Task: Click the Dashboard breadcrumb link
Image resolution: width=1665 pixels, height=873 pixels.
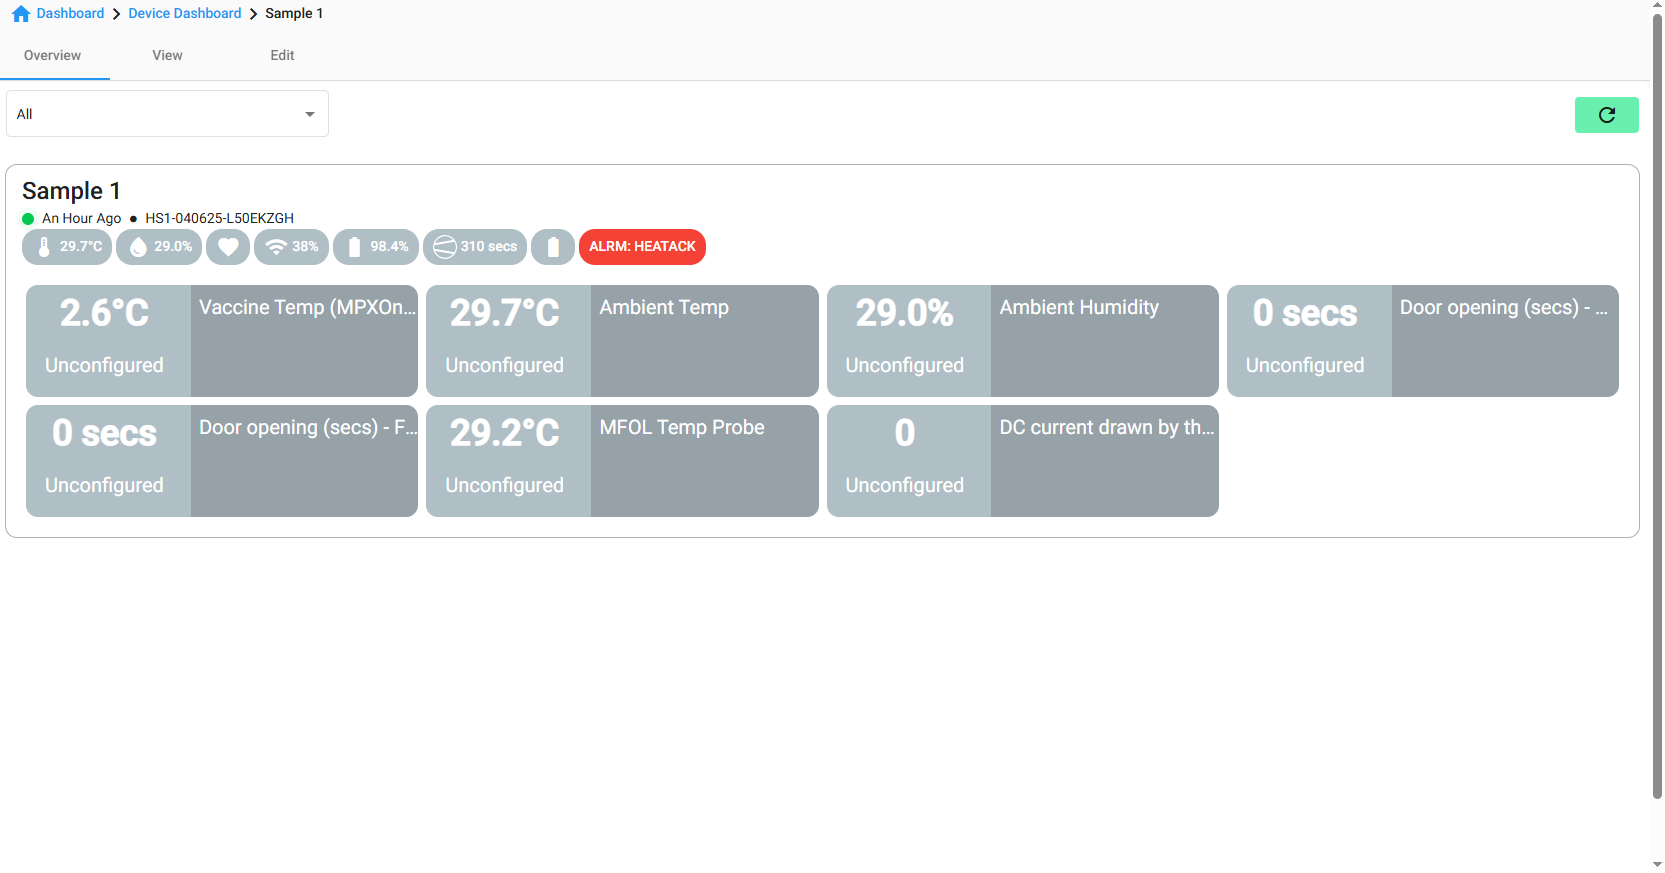Action: [x=70, y=14]
